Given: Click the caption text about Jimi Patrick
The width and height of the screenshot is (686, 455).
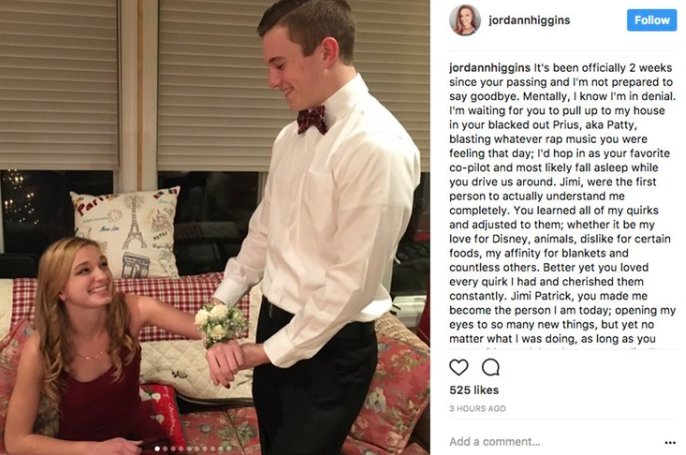Looking at the screenshot, I should coord(563,203).
